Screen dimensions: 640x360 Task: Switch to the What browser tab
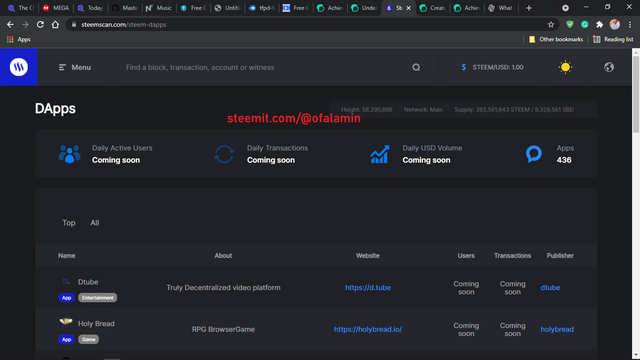(x=500, y=8)
